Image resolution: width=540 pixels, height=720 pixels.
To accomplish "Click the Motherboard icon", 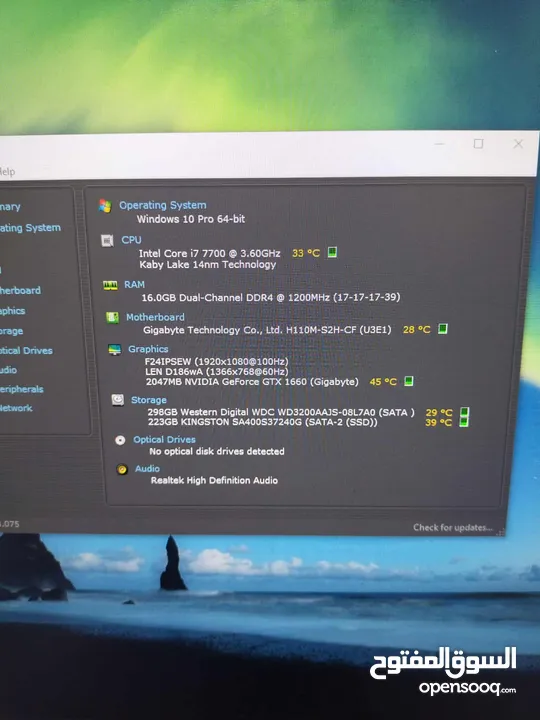I will pyautogui.click(x=112, y=317).
